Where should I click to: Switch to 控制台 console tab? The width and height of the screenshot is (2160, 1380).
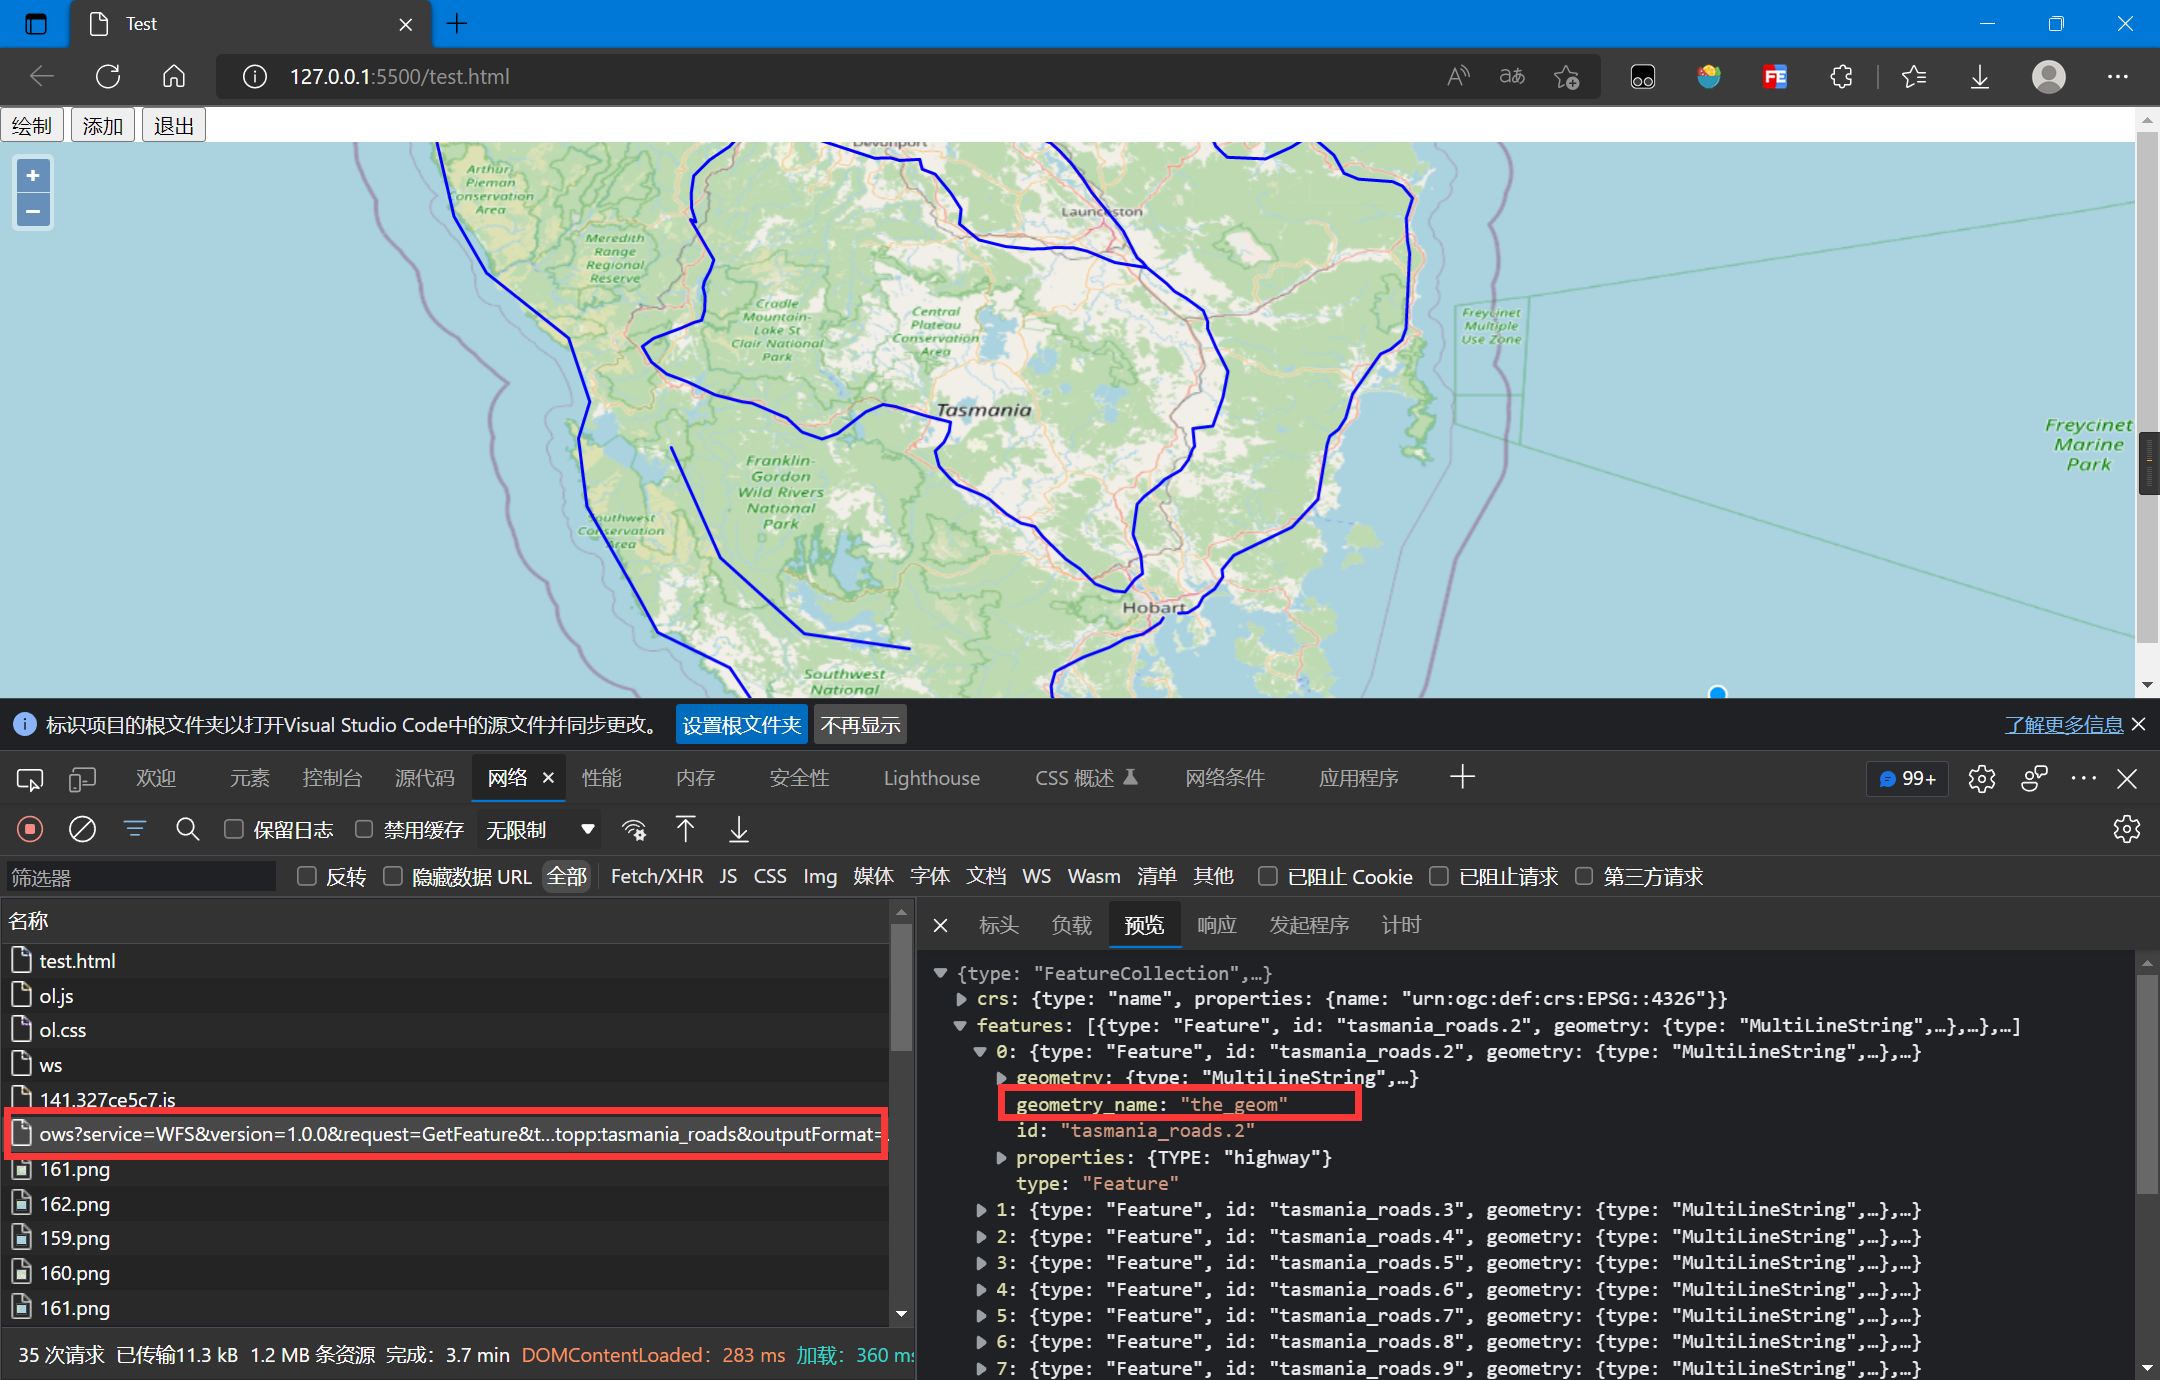(x=332, y=779)
